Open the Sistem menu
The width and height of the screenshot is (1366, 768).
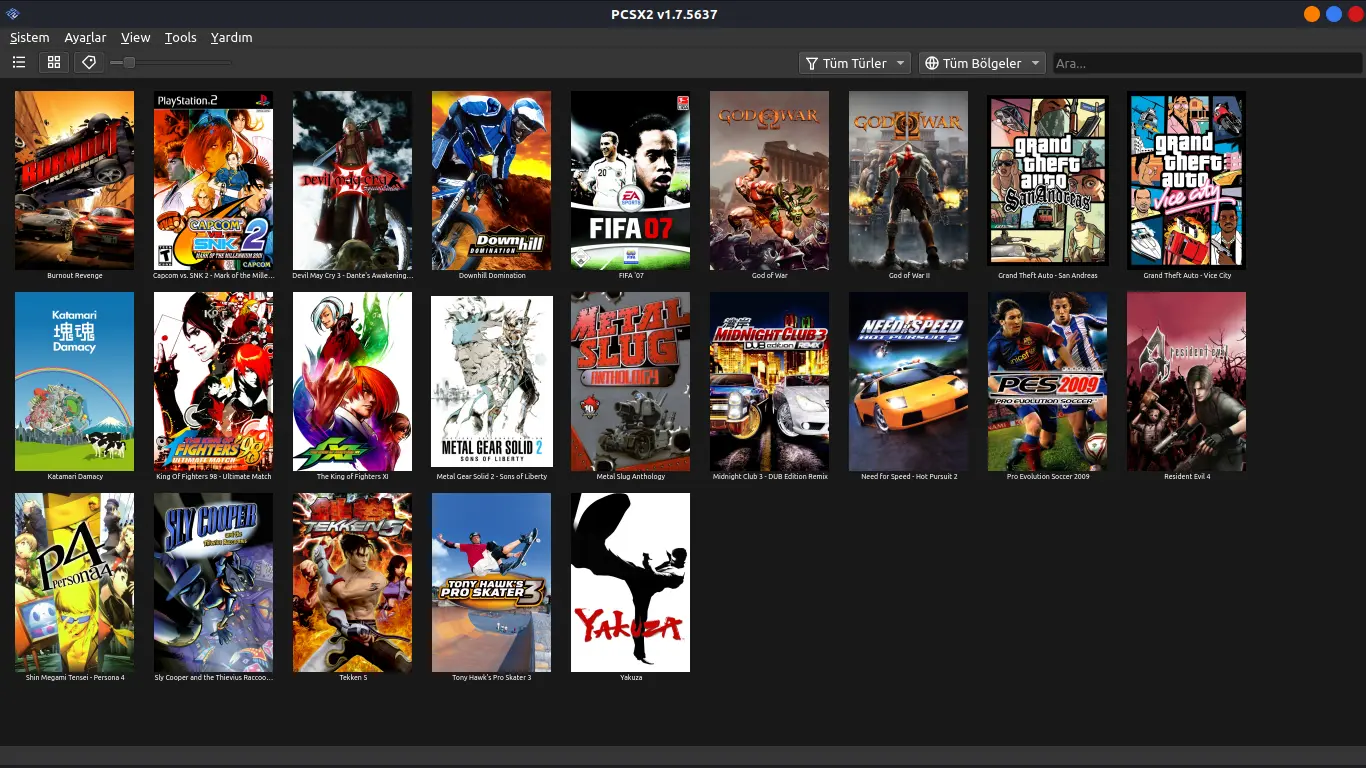[x=30, y=37]
